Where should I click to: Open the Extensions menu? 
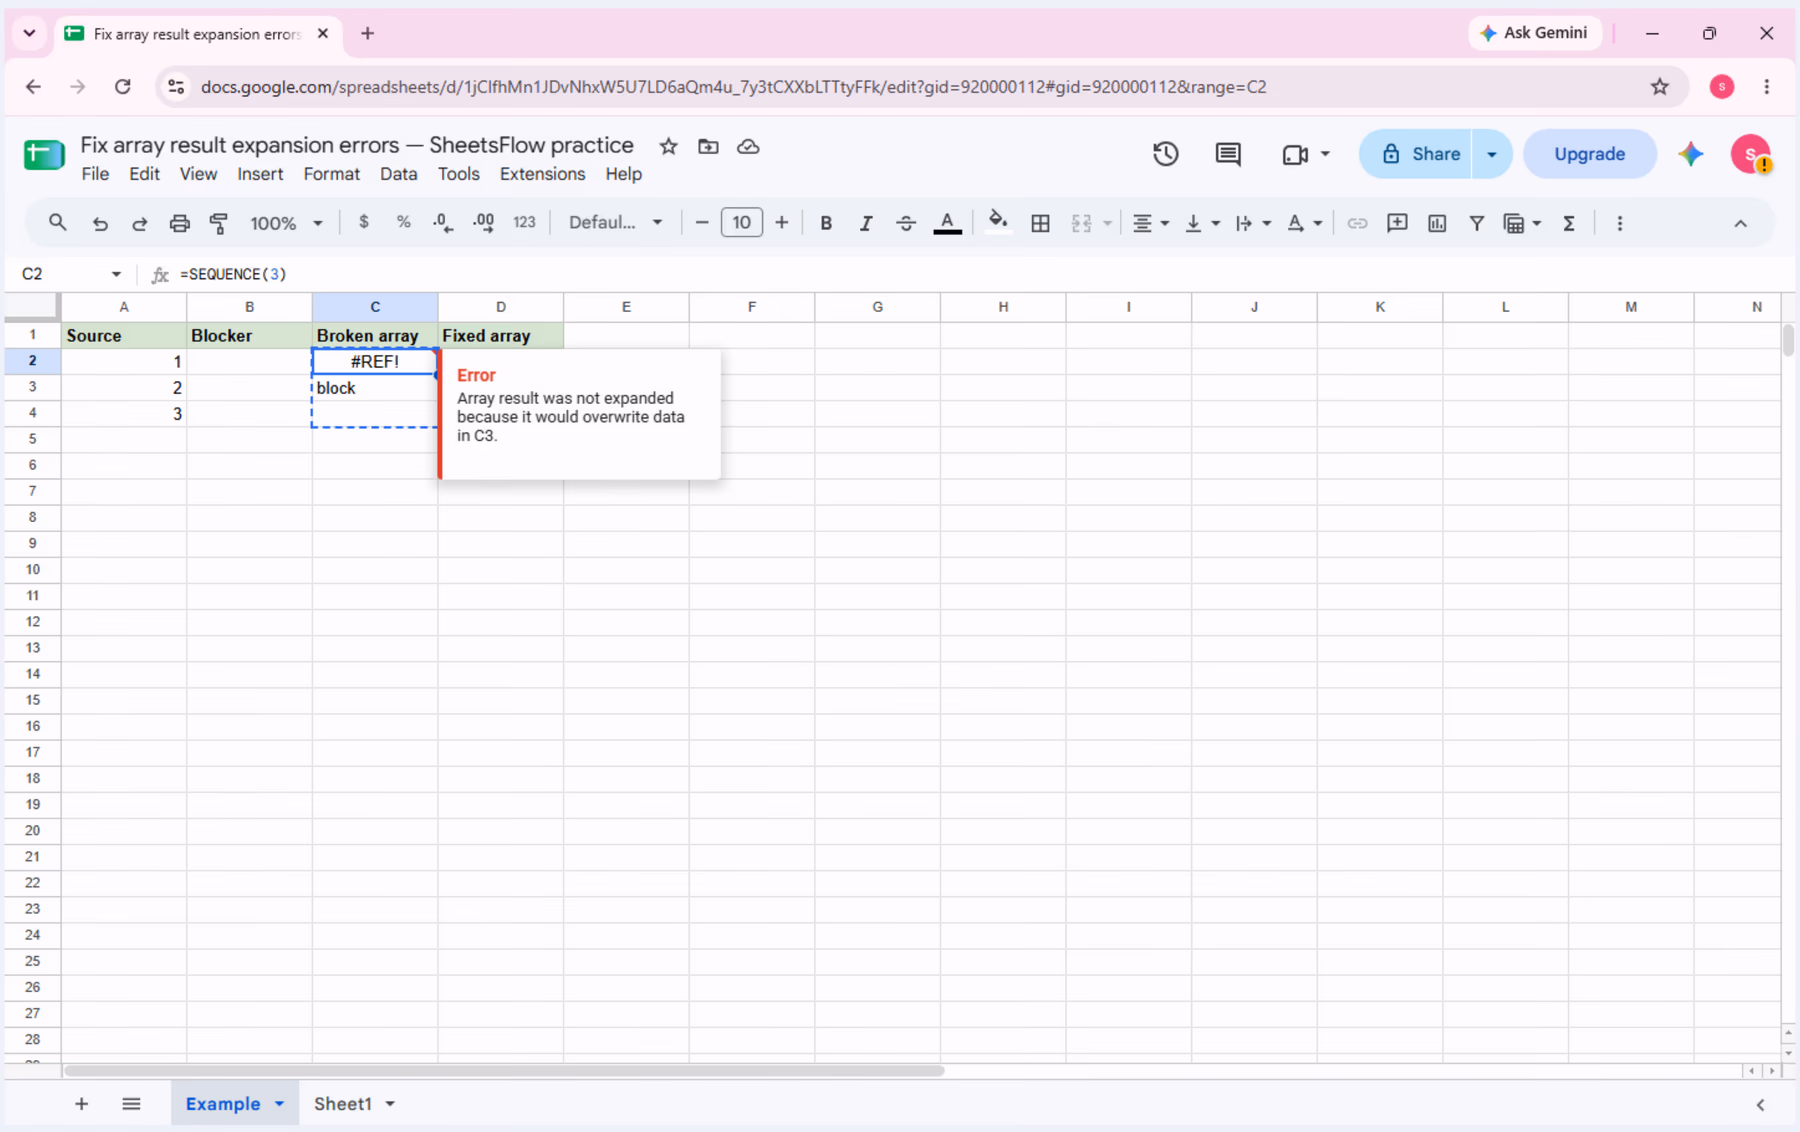[x=542, y=174]
